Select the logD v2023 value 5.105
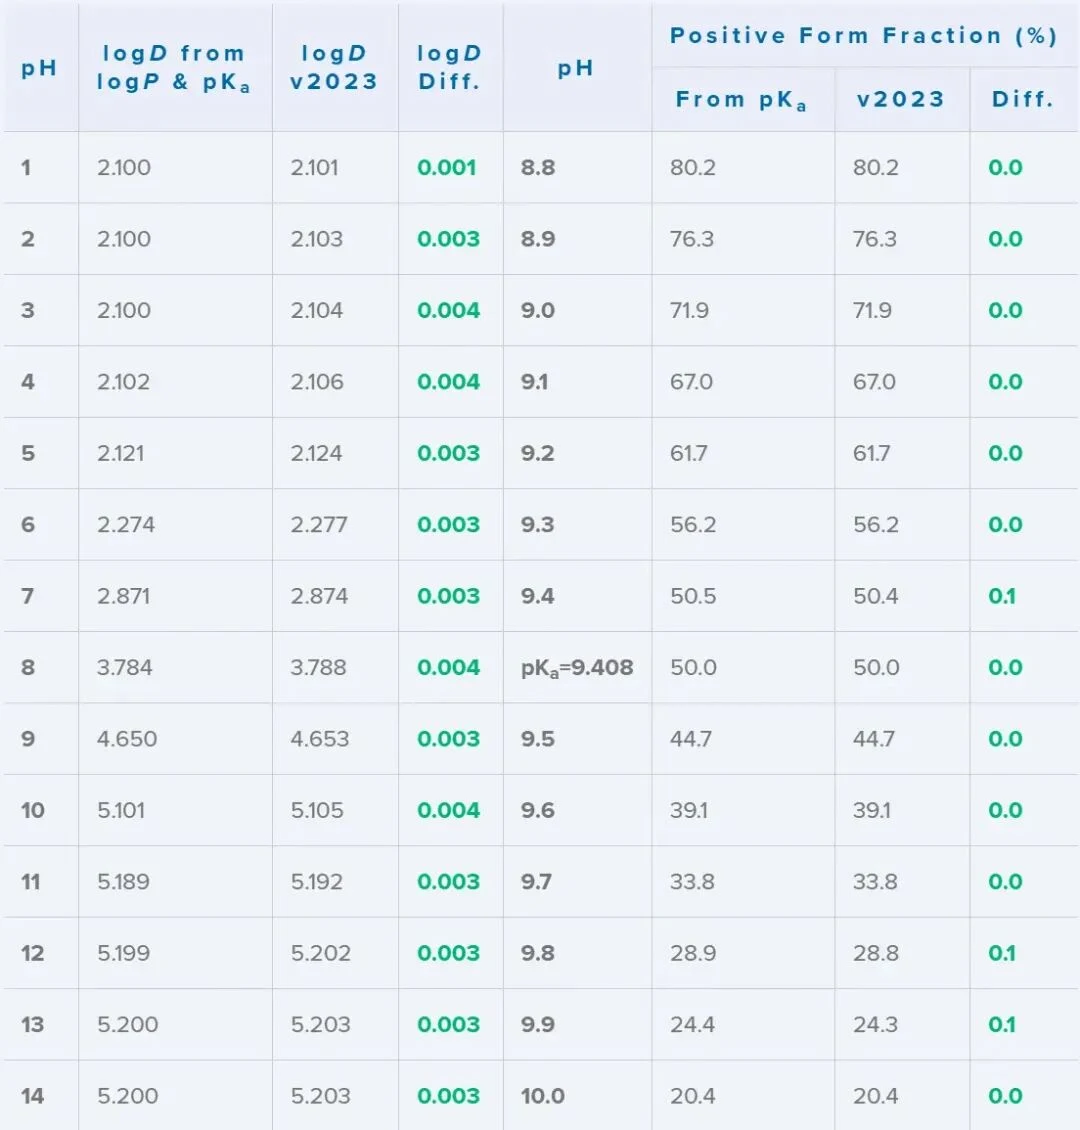 [x=317, y=810]
